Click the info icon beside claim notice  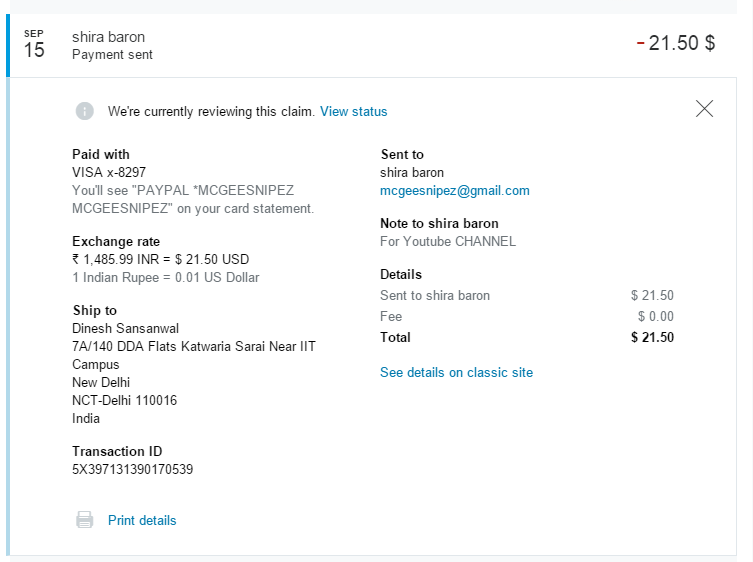(x=85, y=111)
